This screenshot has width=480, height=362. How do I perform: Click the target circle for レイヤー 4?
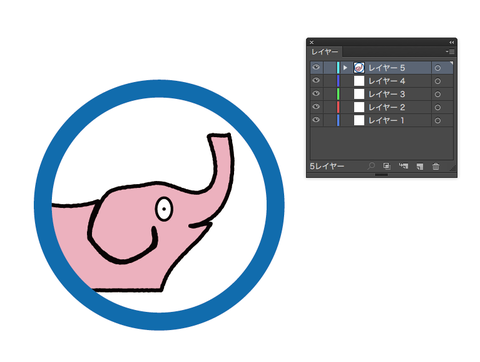(x=438, y=81)
